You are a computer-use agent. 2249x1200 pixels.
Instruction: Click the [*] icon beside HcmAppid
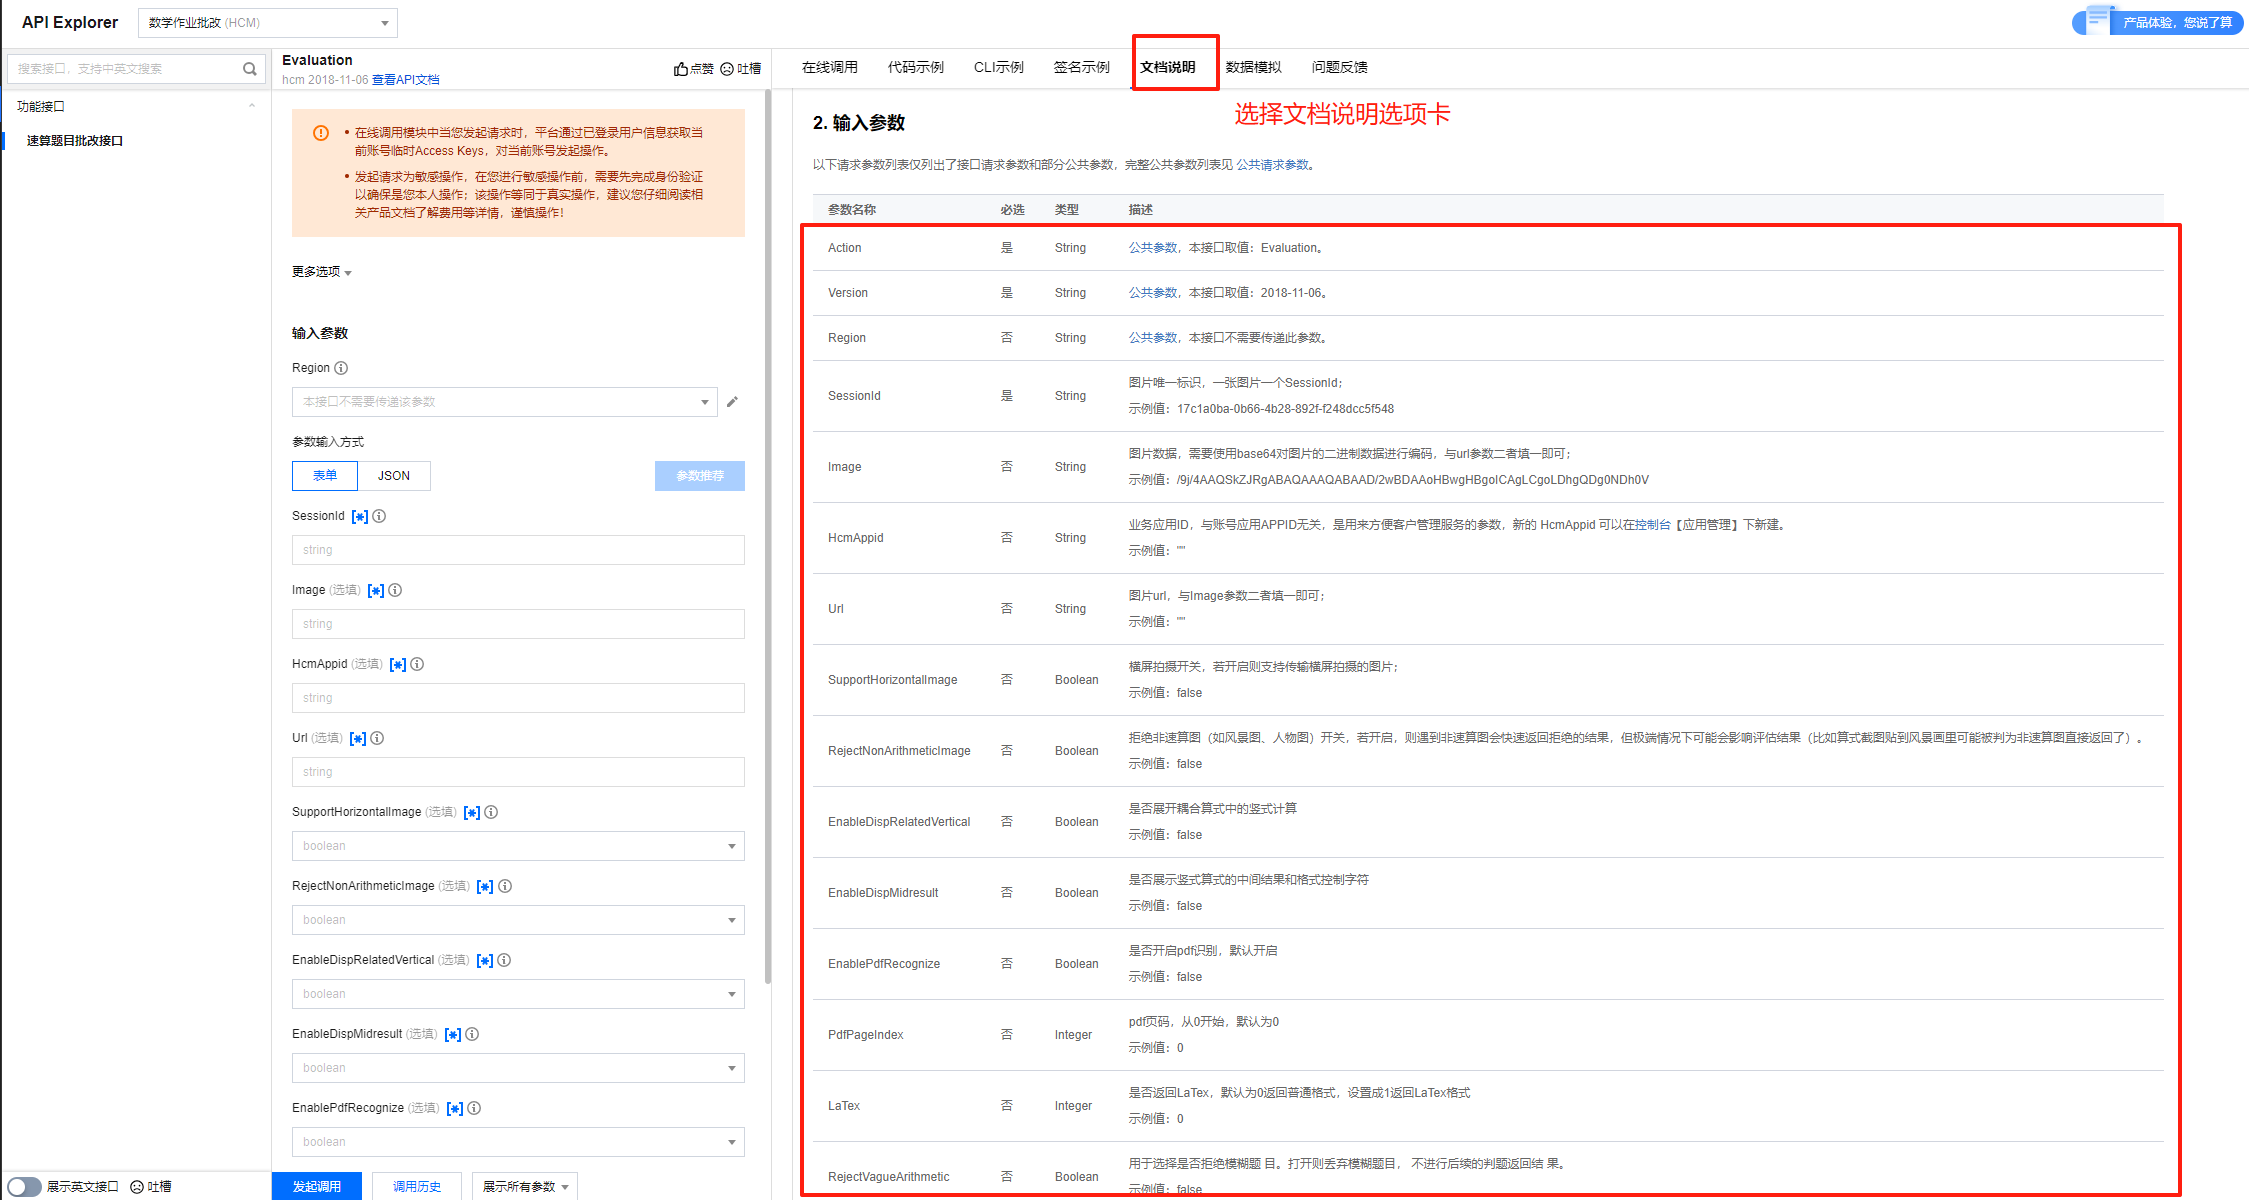point(398,665)
